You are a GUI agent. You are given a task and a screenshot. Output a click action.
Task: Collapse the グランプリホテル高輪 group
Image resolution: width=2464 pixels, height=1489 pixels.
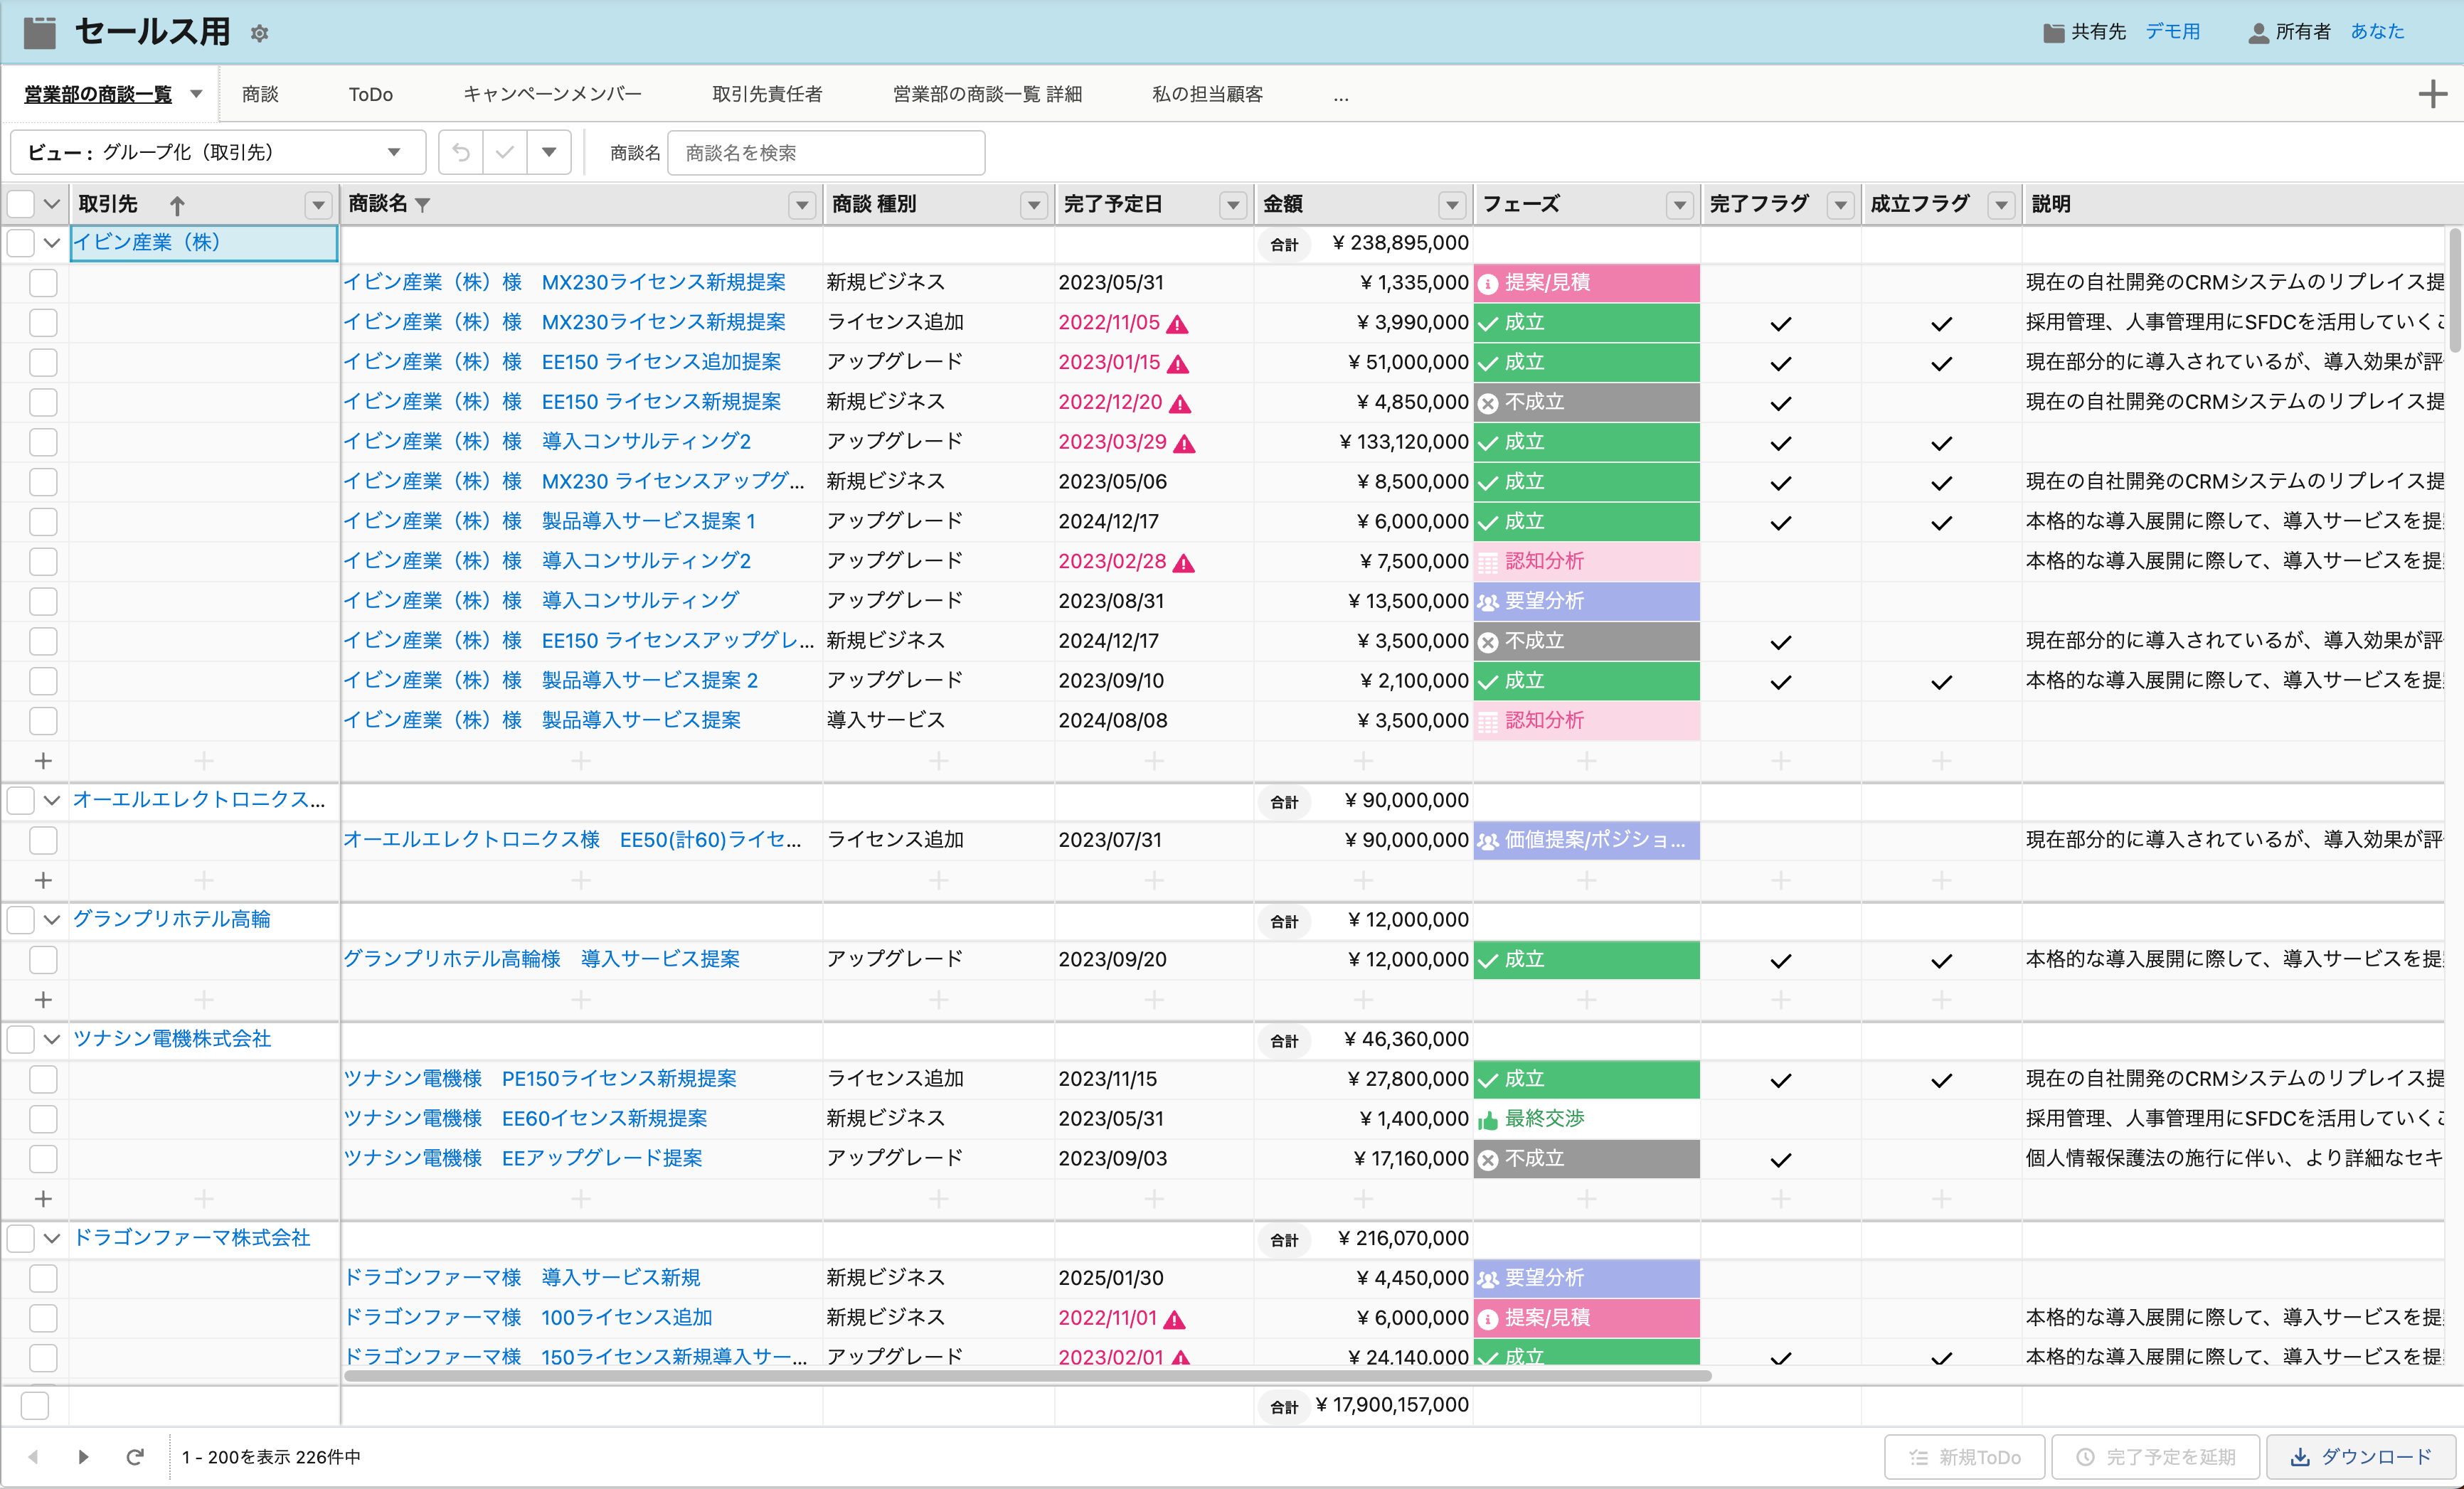[52, 920]
